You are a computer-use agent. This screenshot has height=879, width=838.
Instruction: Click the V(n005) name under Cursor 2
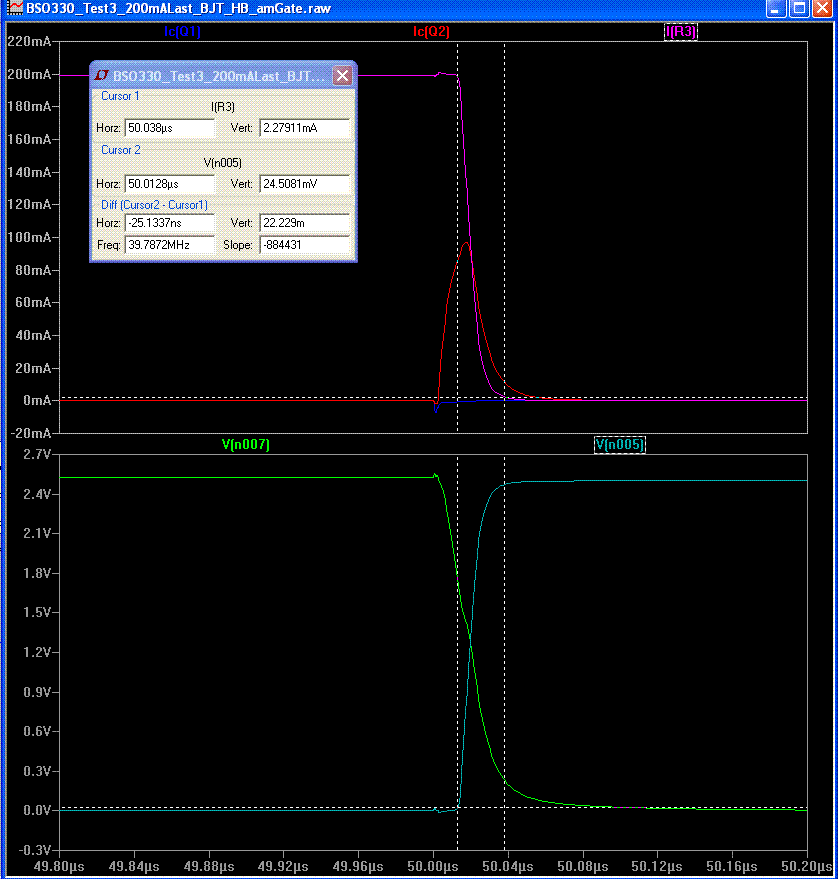[x=223, y=163]
